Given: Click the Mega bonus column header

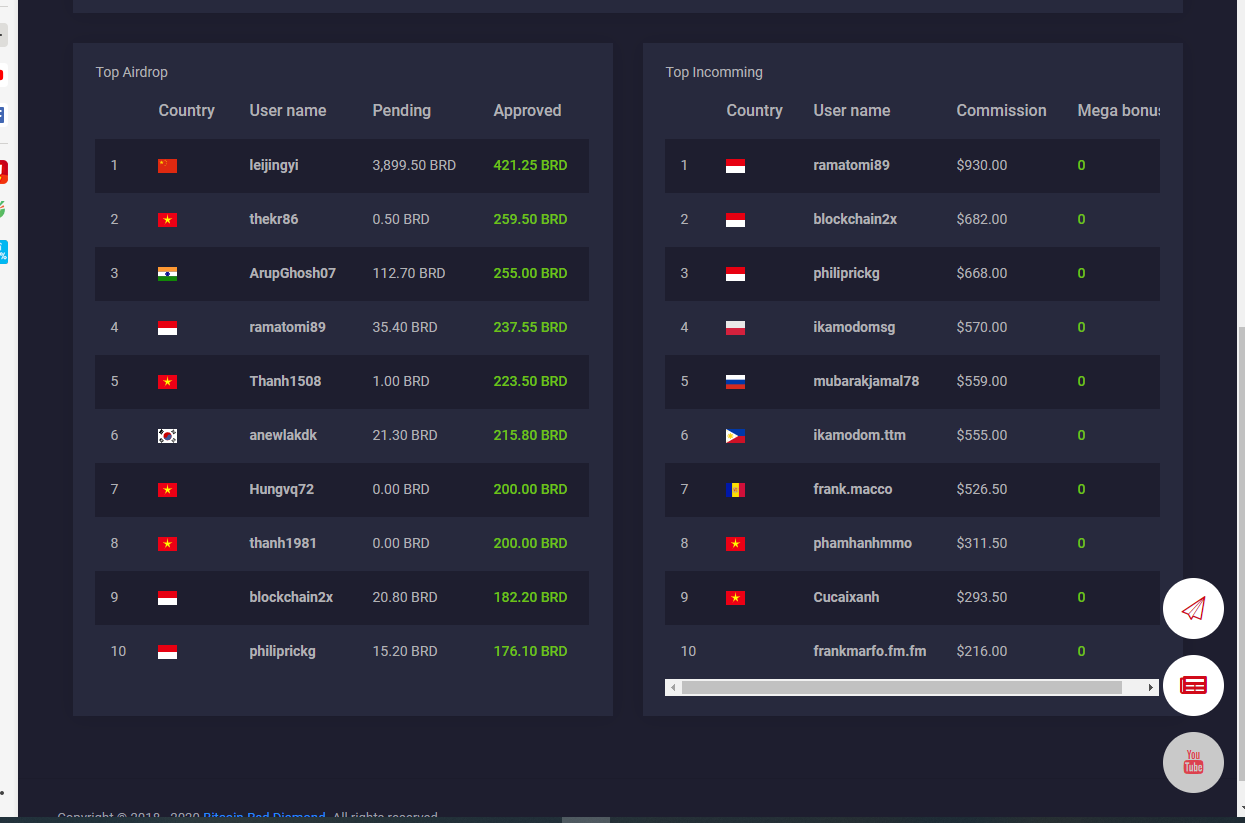Looking at the screenshot, I should [x=1118, y=111].
